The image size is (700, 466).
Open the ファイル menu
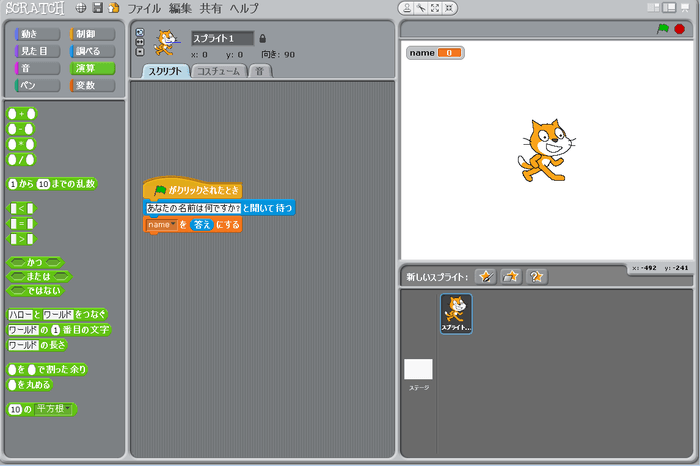[x=144, y=8]
